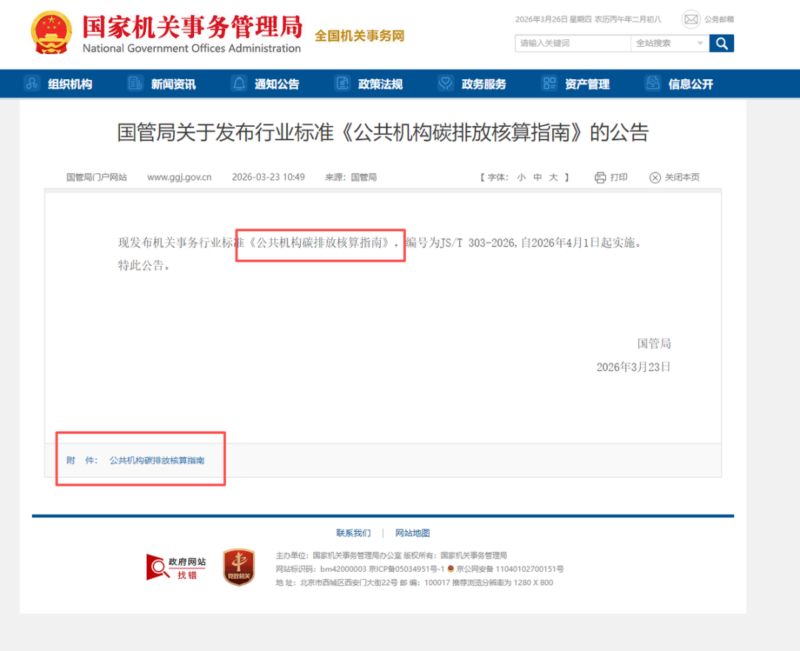Click the 网站地图 footer link

412,533
